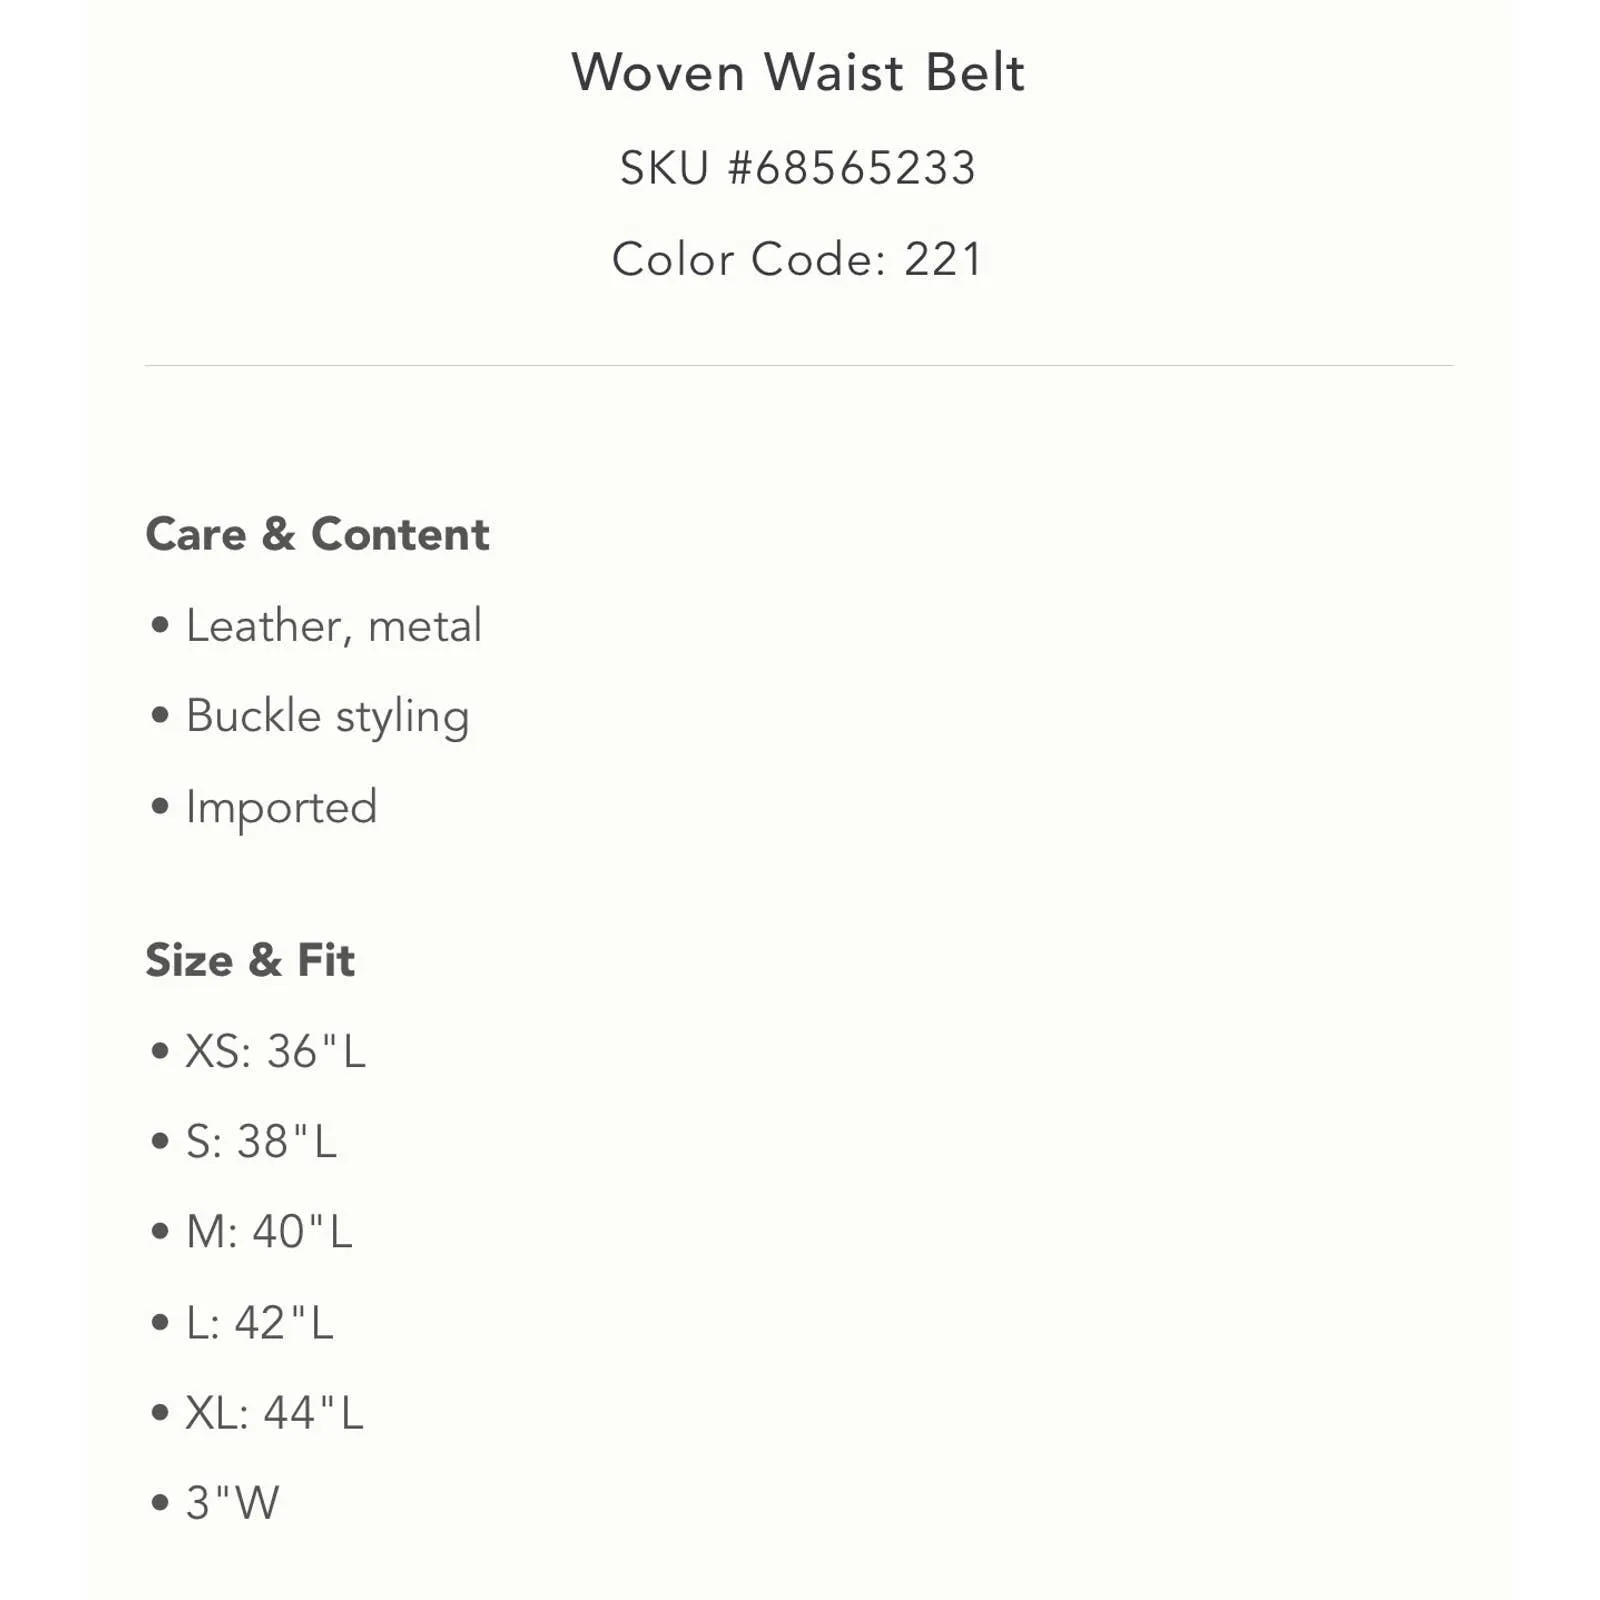Click the Color Code: 221 text
This screenshot has height=1600, width=1600.
tap(798, 259)
